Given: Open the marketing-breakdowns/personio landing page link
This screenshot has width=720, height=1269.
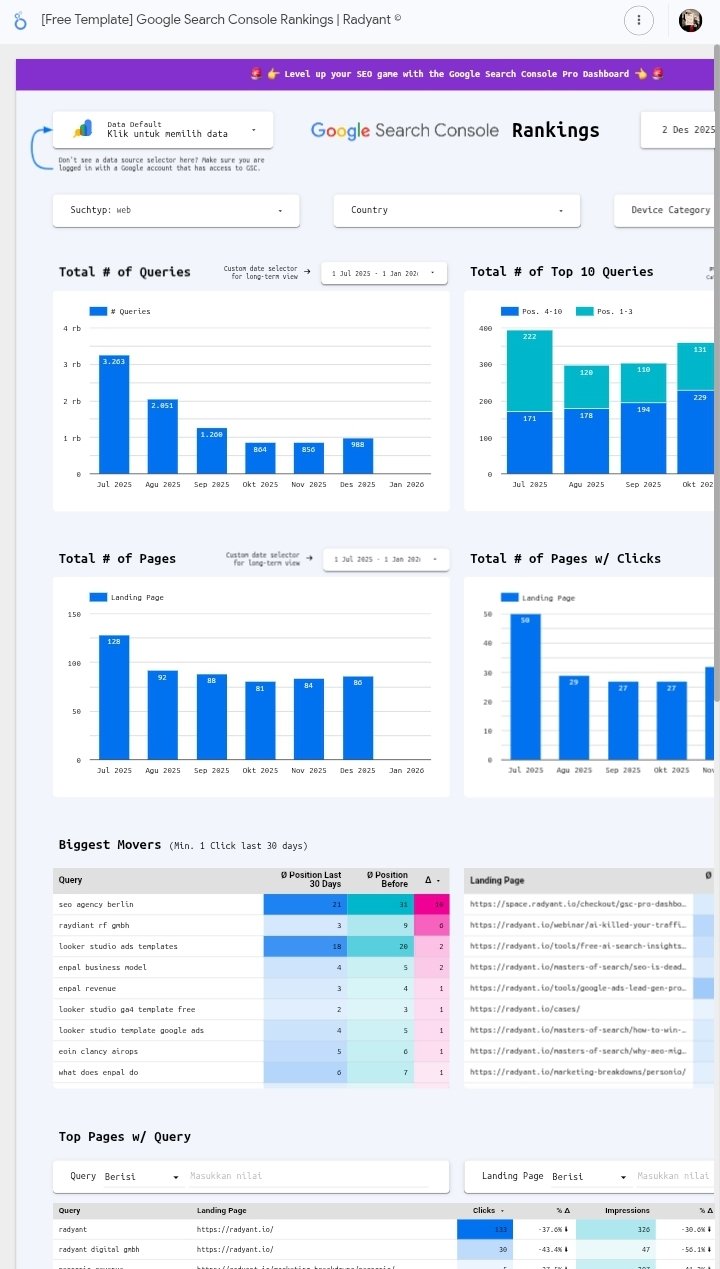Looking at the screenshot, I should click(577, 1072).
